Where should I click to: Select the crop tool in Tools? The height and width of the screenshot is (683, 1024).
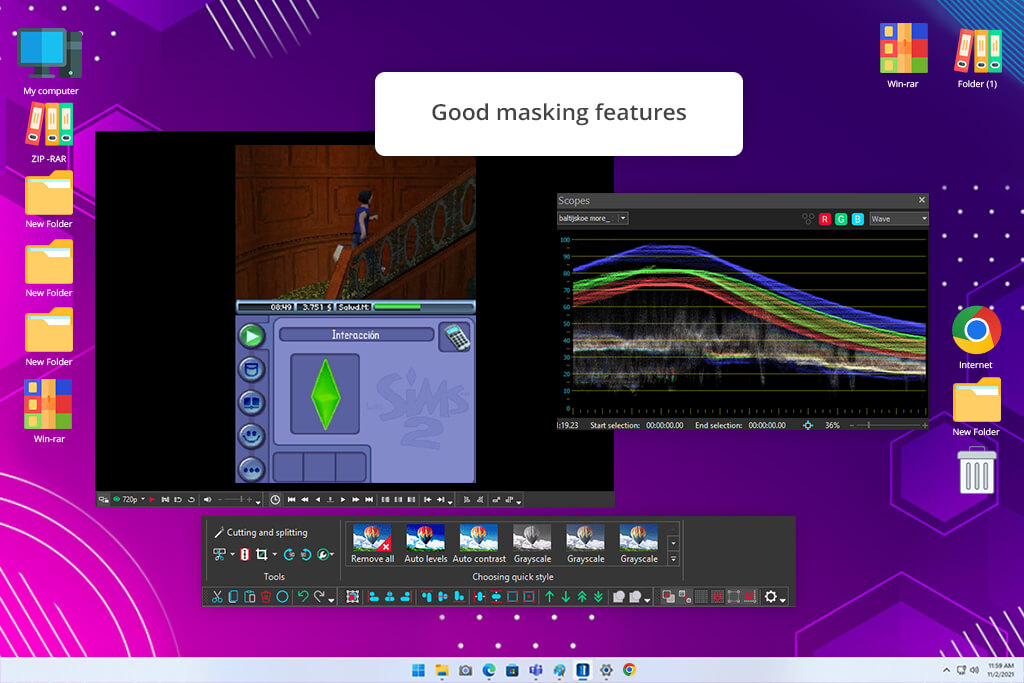(261, 554)
